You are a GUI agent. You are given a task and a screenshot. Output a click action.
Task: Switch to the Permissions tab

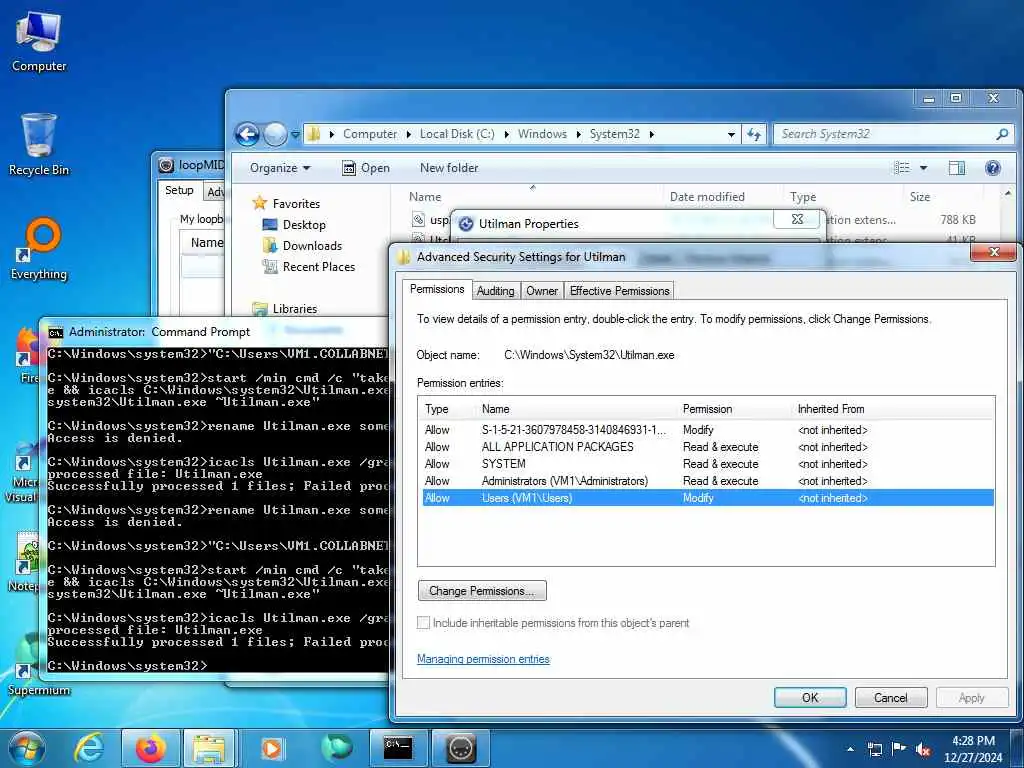[437, 289]
